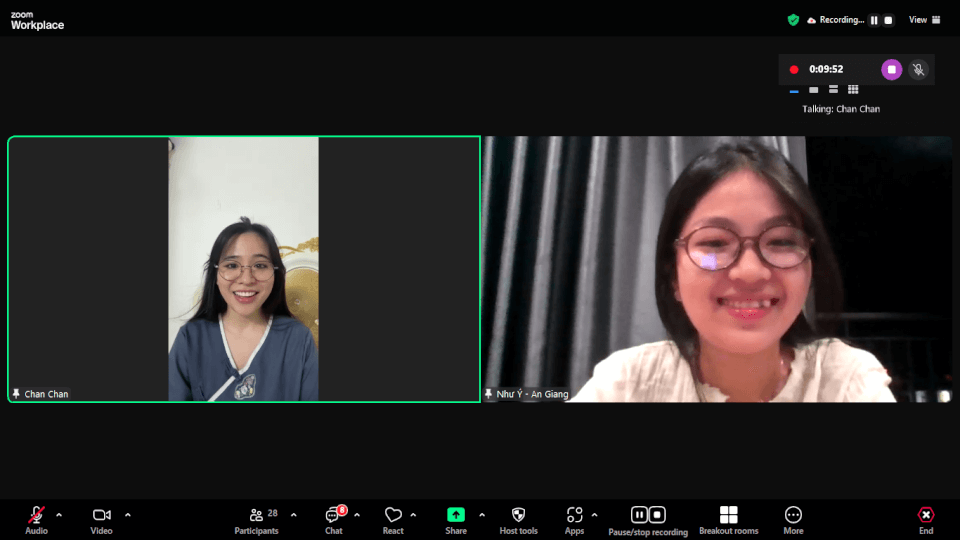Click the Như Ý - An Giang name label
The height and width of the screenshot is (540, 960).
click(x=532, y=394)
